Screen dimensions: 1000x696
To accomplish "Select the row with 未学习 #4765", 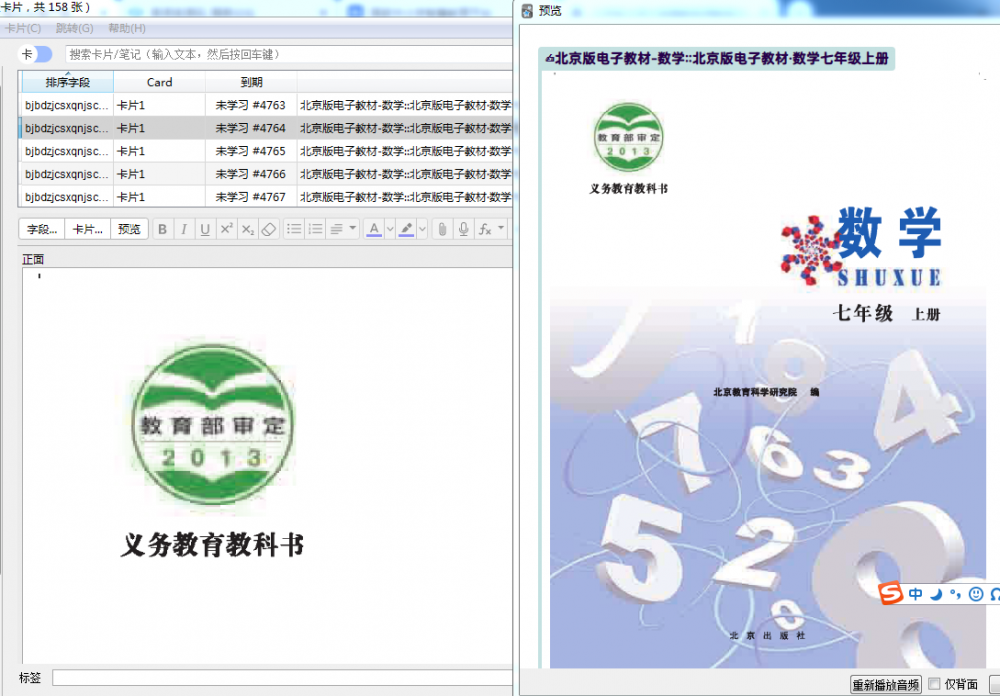I will click(267, 151).
